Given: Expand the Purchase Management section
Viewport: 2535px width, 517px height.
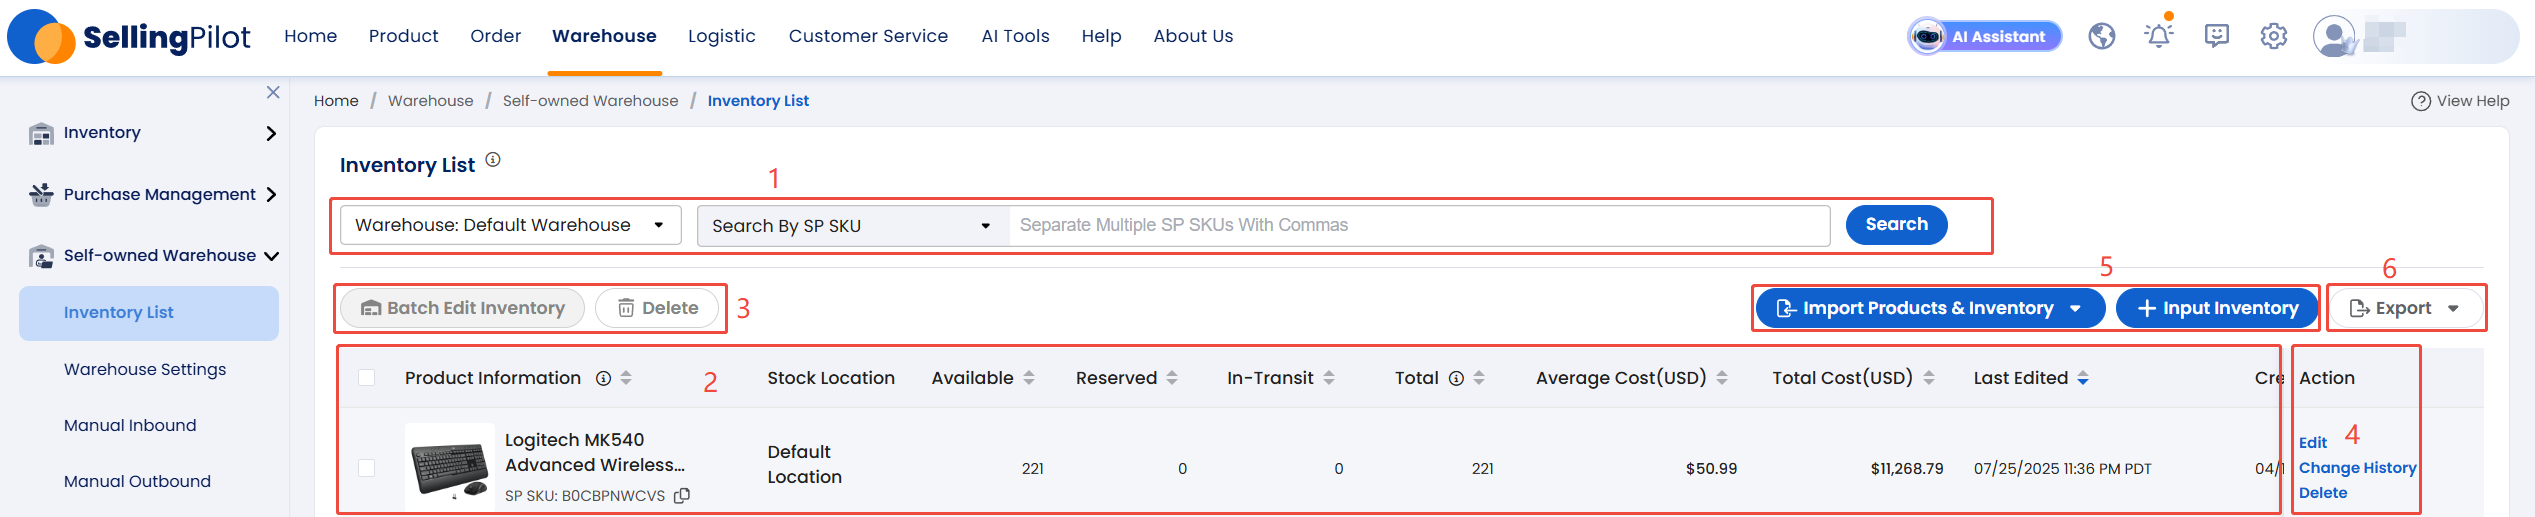Looking at the screenshot, I should click(x=271, y=195).
